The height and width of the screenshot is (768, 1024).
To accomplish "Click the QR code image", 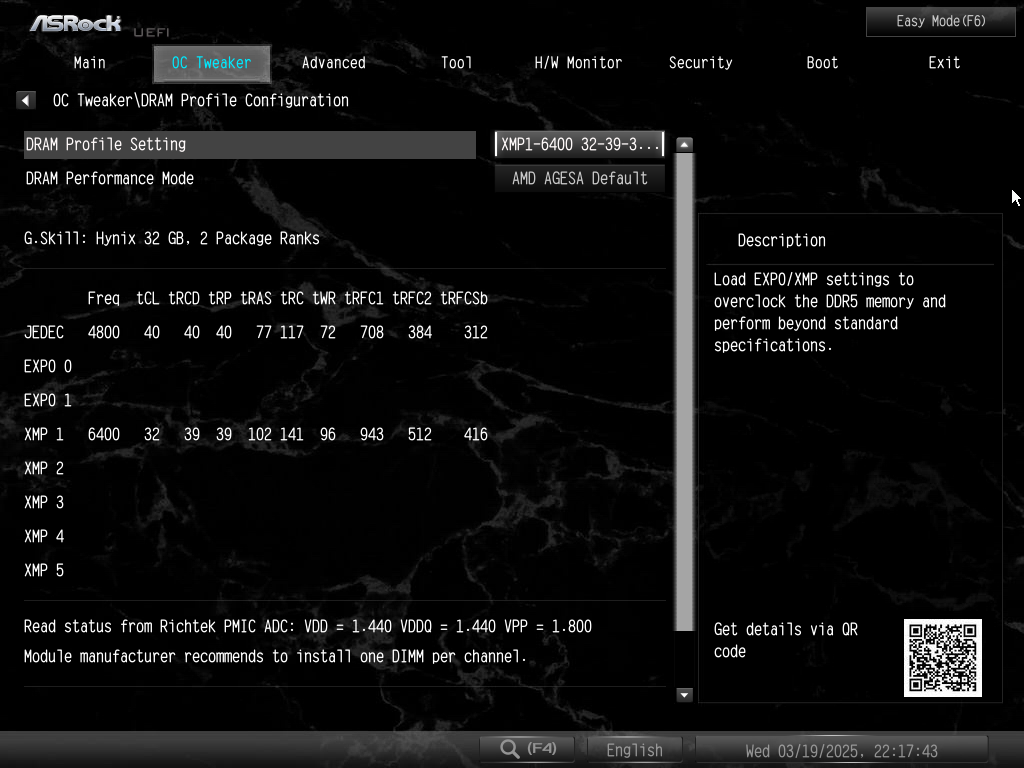I will (942, 658).
